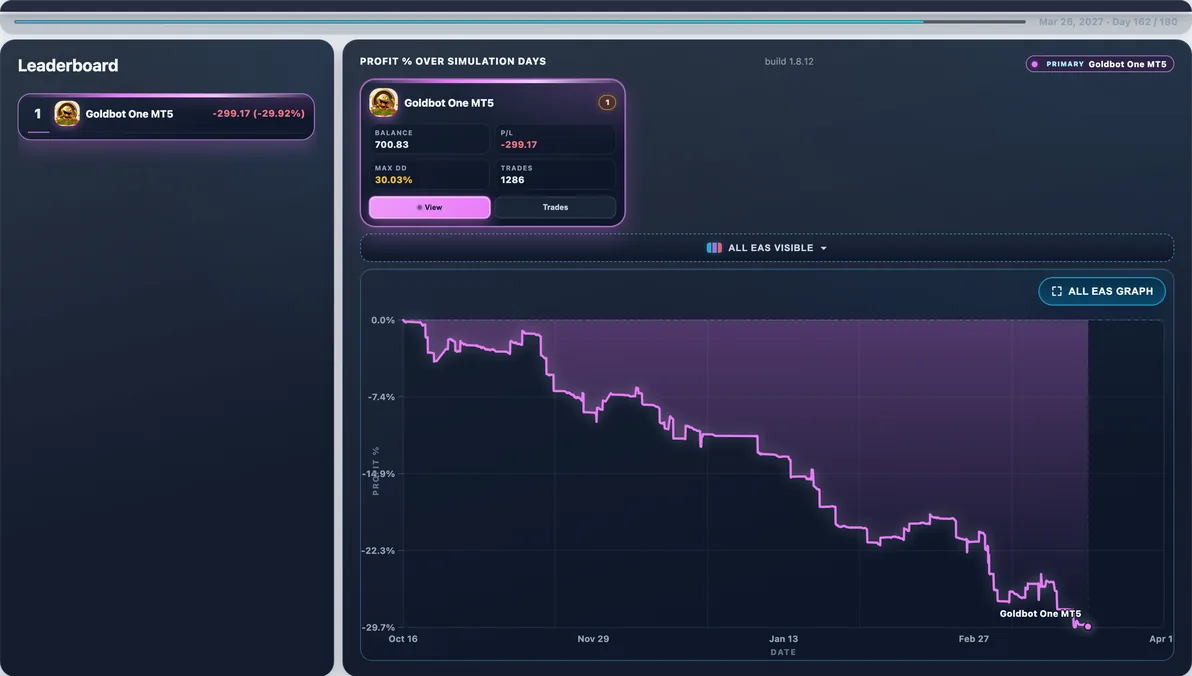Click the Goldbot One MT5 label on the chart
Viewport: 1192px width, 676px height.
coord(1040,614)
